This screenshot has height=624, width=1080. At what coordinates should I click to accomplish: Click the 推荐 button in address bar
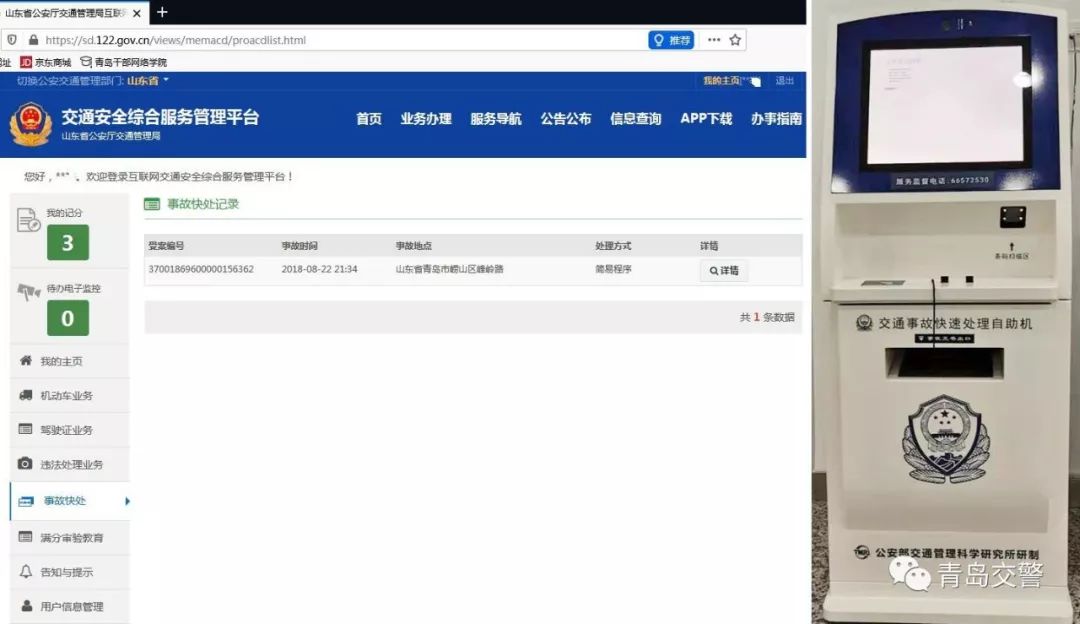click(x=671, y=40)
